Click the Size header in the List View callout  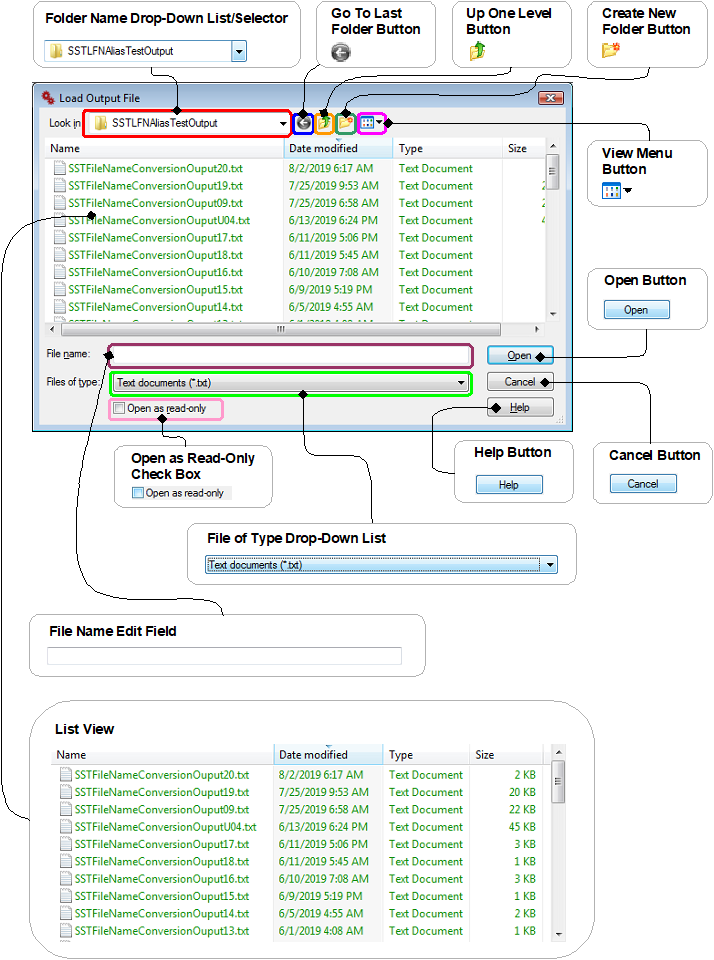[506, 755]
